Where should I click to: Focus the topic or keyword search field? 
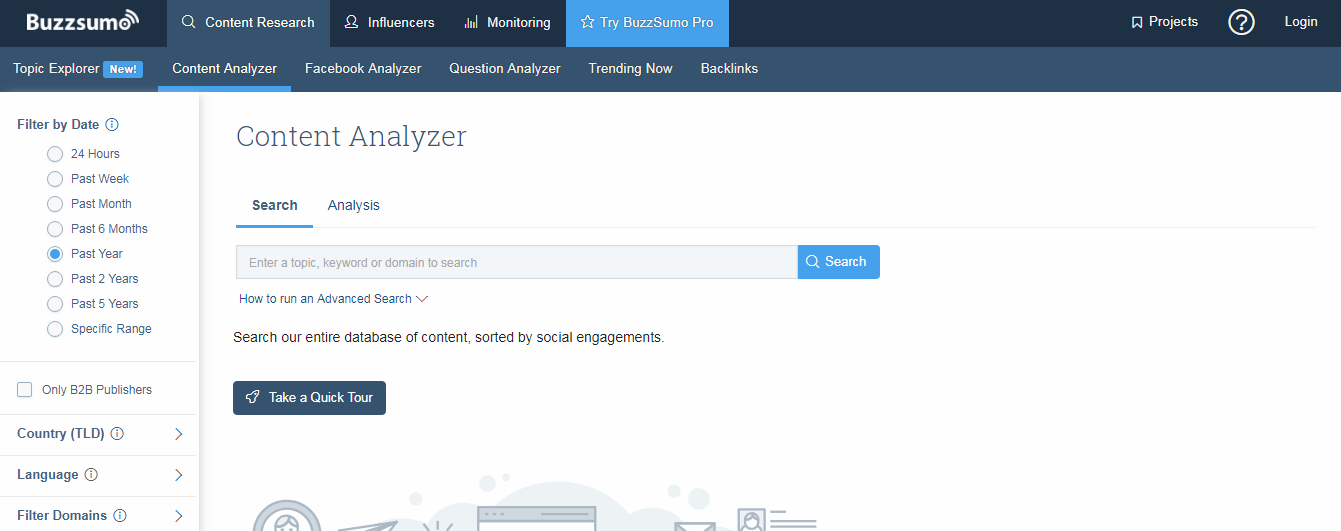click(x=516, y=262)
